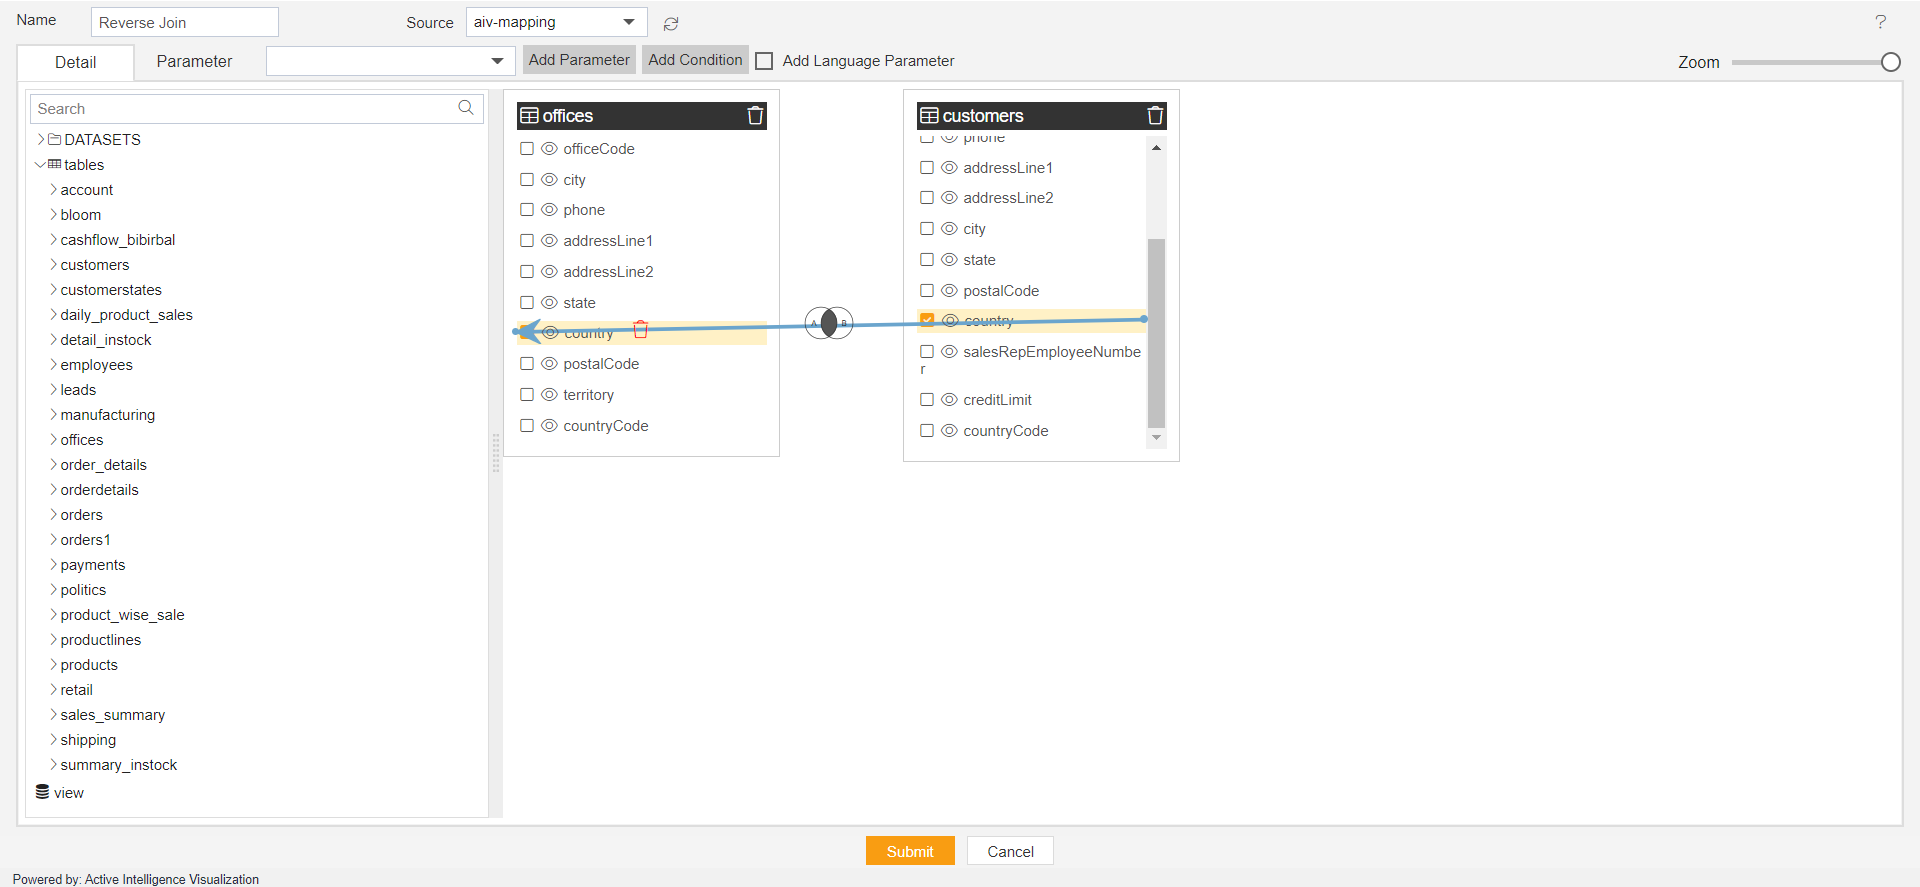Switch to the Detail tab
Screen dimensions: 1920x887
click(x=76, y=62)
